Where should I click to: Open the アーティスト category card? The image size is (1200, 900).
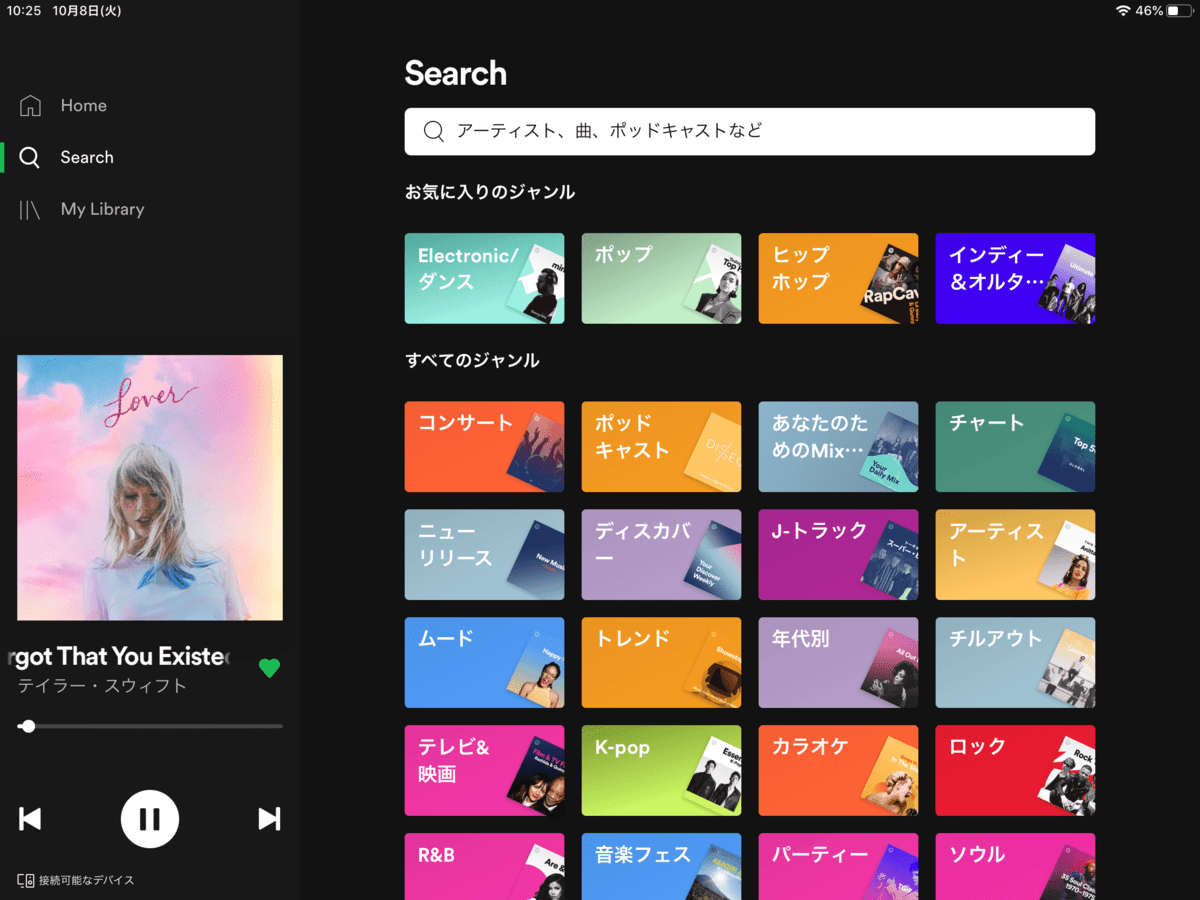1015,555
